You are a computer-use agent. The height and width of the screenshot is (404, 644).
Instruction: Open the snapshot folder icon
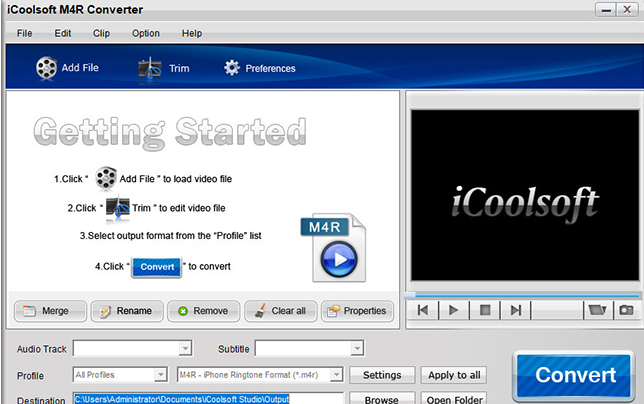(598, 310)
